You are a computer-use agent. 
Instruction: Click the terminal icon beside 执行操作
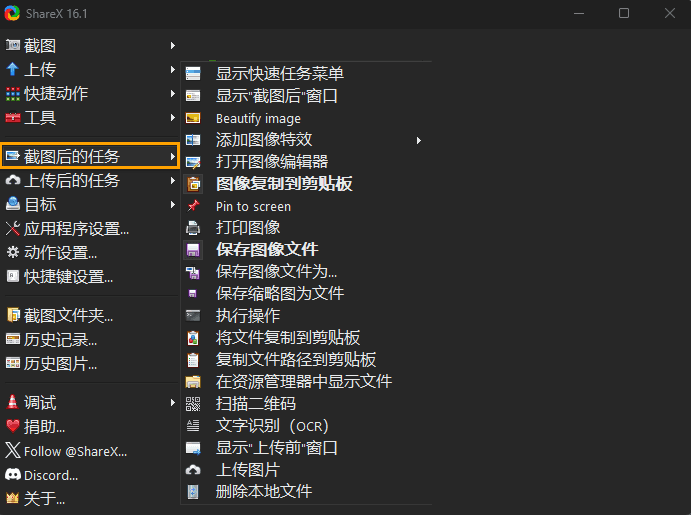point(193,315)
